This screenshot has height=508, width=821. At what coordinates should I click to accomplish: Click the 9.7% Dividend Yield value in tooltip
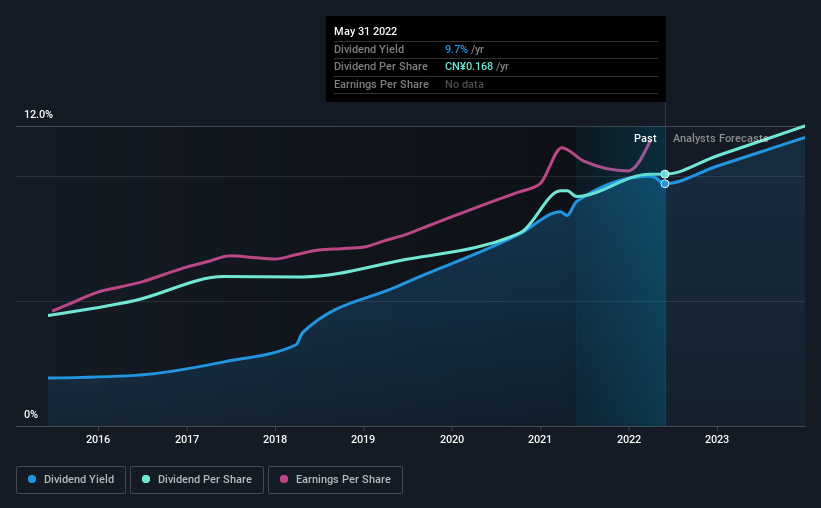(456, 49)
